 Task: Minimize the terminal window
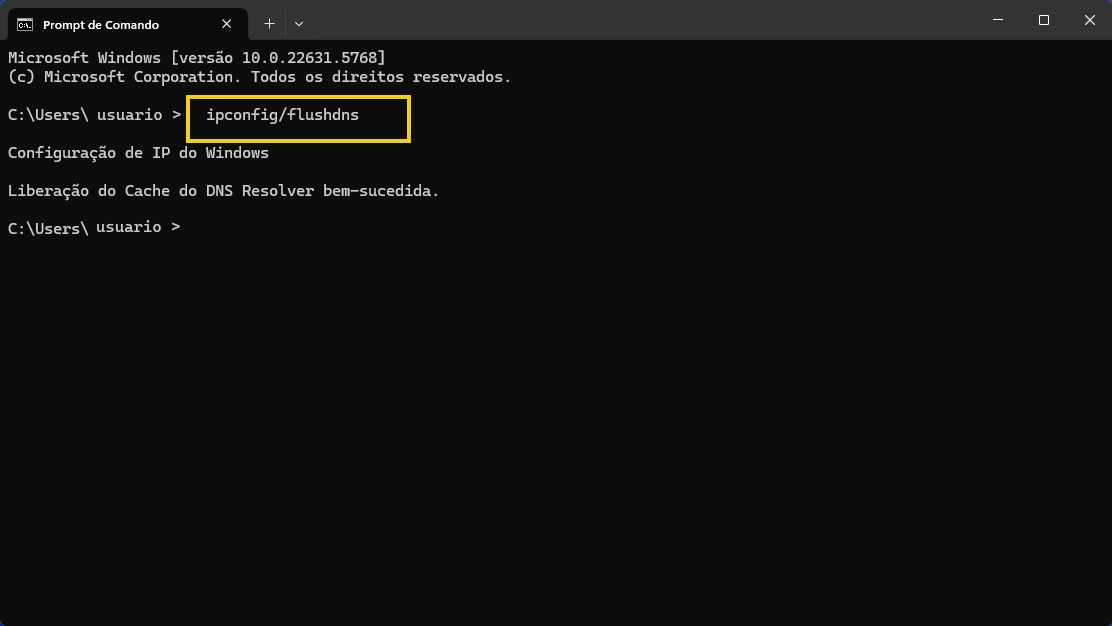click(x=999, y=20)
